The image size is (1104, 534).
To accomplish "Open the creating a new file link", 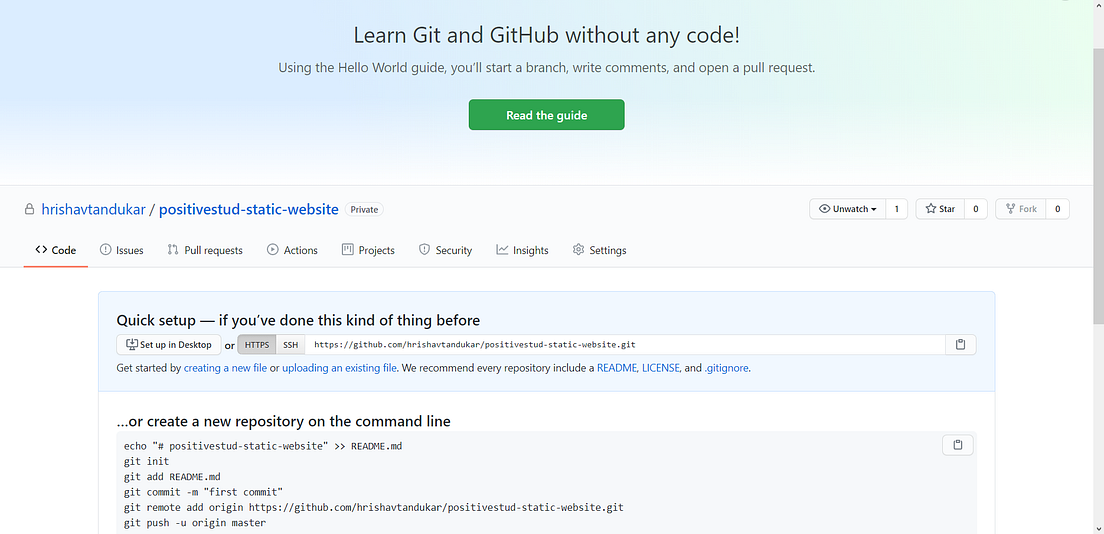I will click(225, 368).
